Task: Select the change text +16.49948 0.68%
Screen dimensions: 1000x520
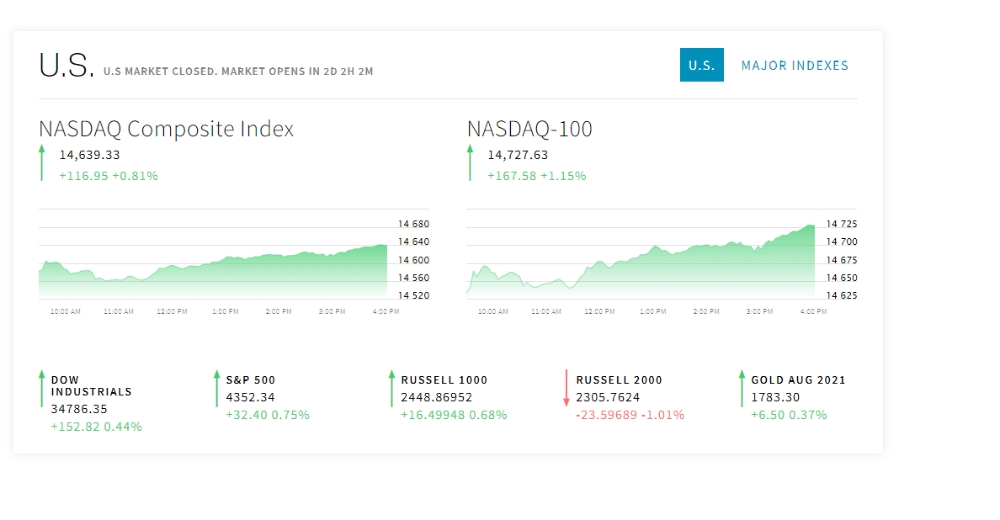Action: (x=453, y=415)
